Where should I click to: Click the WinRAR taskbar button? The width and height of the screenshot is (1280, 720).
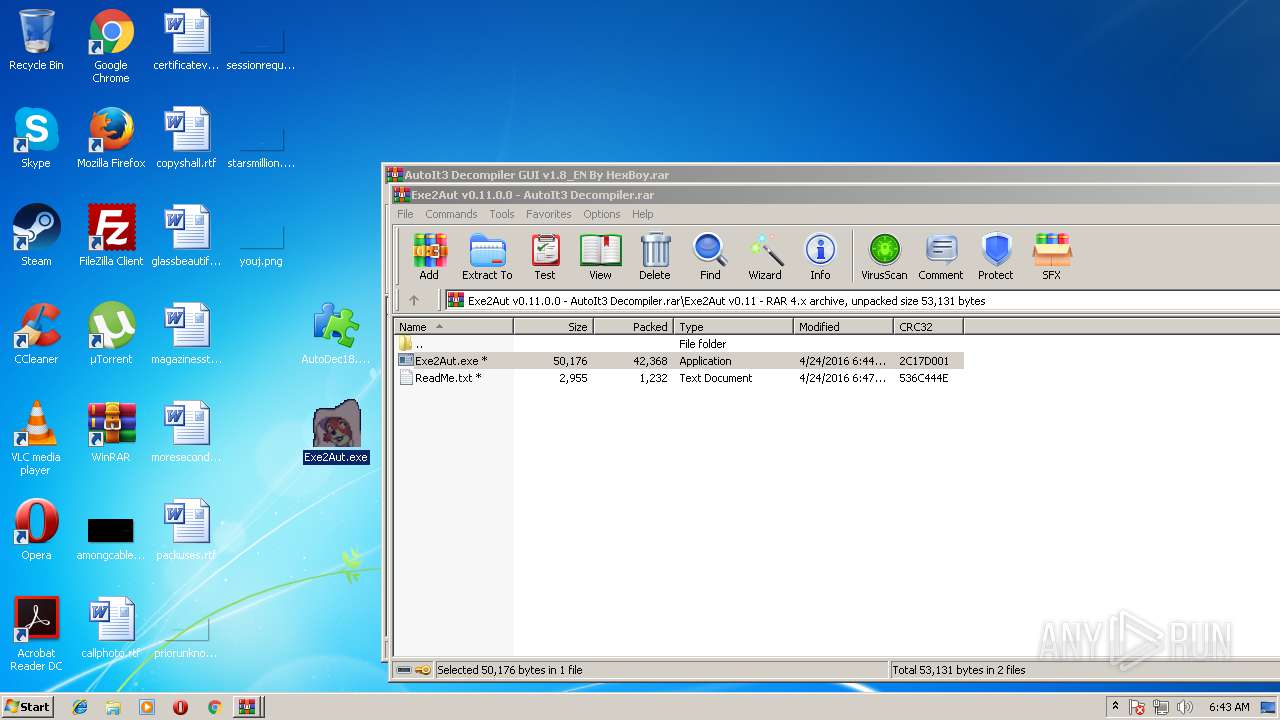246,707
